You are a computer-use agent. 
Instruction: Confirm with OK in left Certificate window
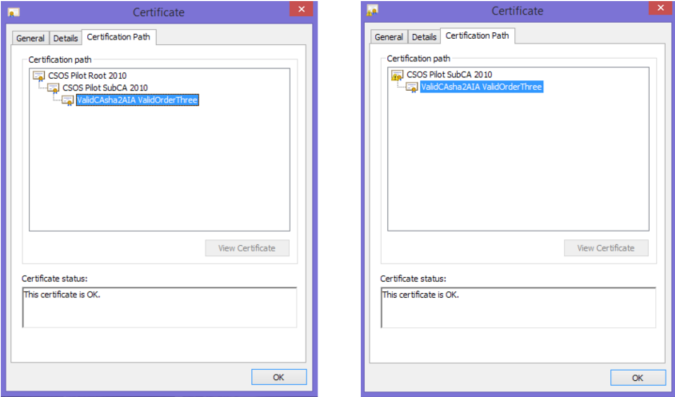(x=279, y=377)
